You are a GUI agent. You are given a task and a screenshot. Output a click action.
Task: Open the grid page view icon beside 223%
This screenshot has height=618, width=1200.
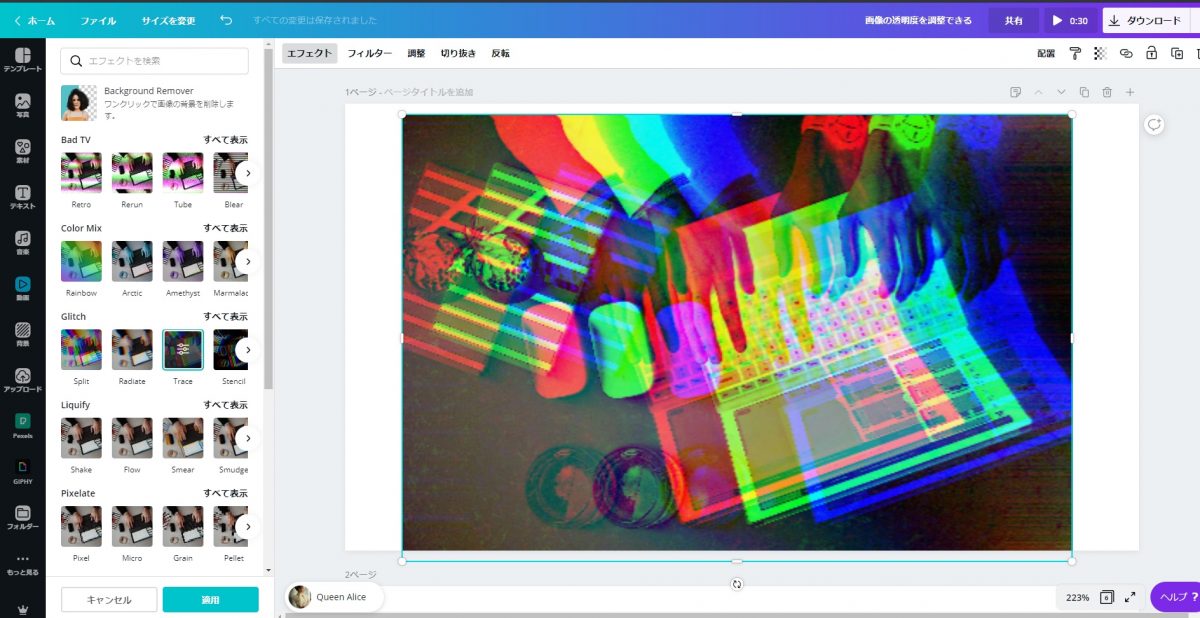pyautogui.click(x=1107, y=597)
